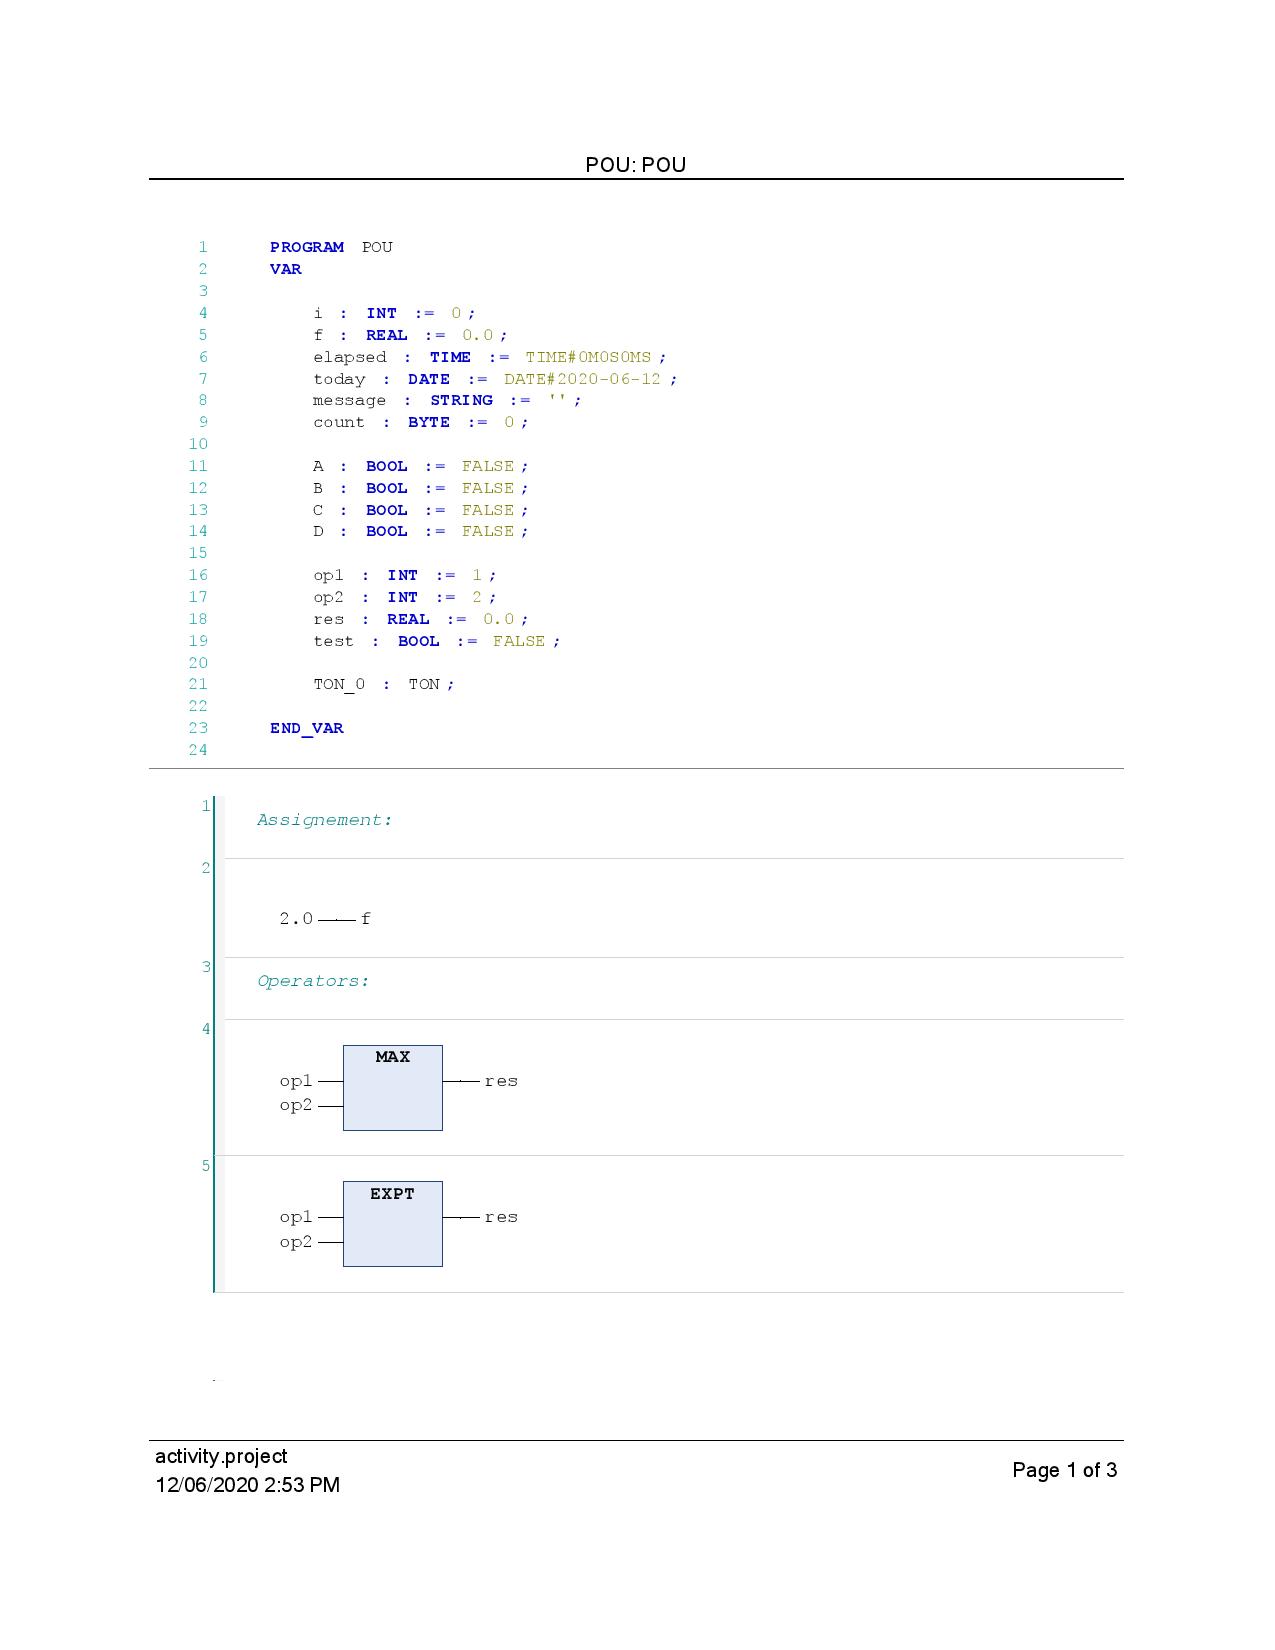Click op2 input of EXPT block

pos(296,1242)
